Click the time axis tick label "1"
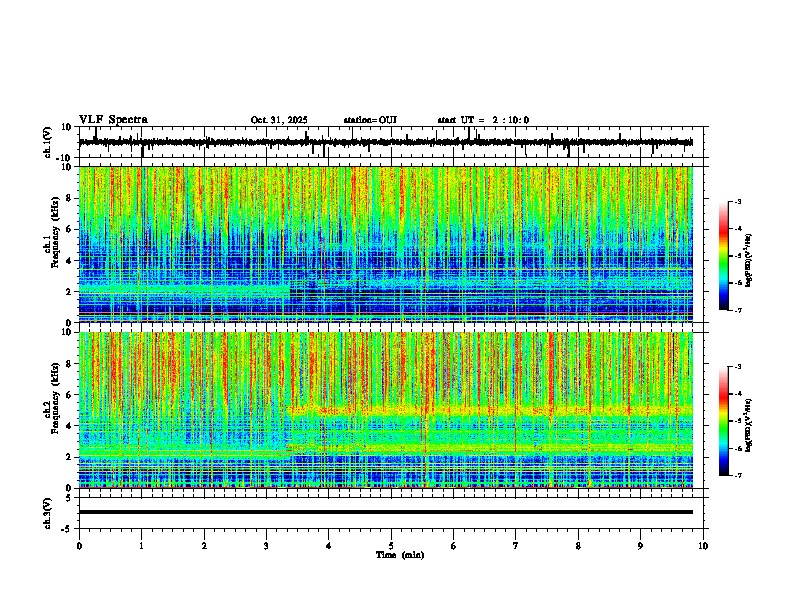This screenshot has height=612, width=792. 141,546
